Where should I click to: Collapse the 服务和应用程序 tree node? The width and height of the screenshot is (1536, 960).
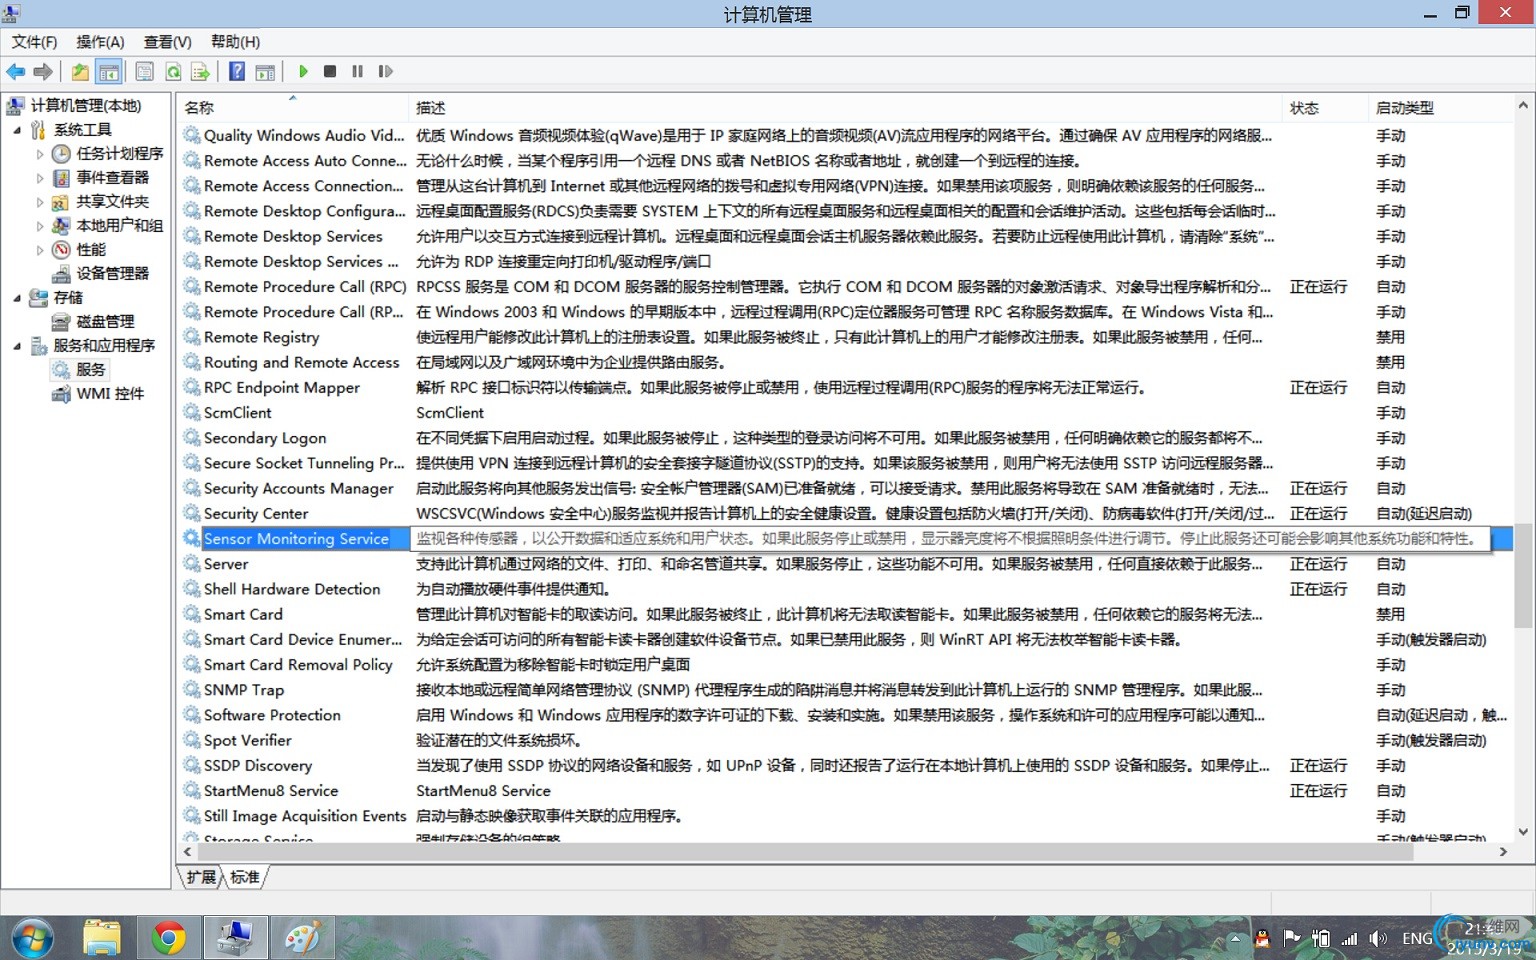point(17,346)
